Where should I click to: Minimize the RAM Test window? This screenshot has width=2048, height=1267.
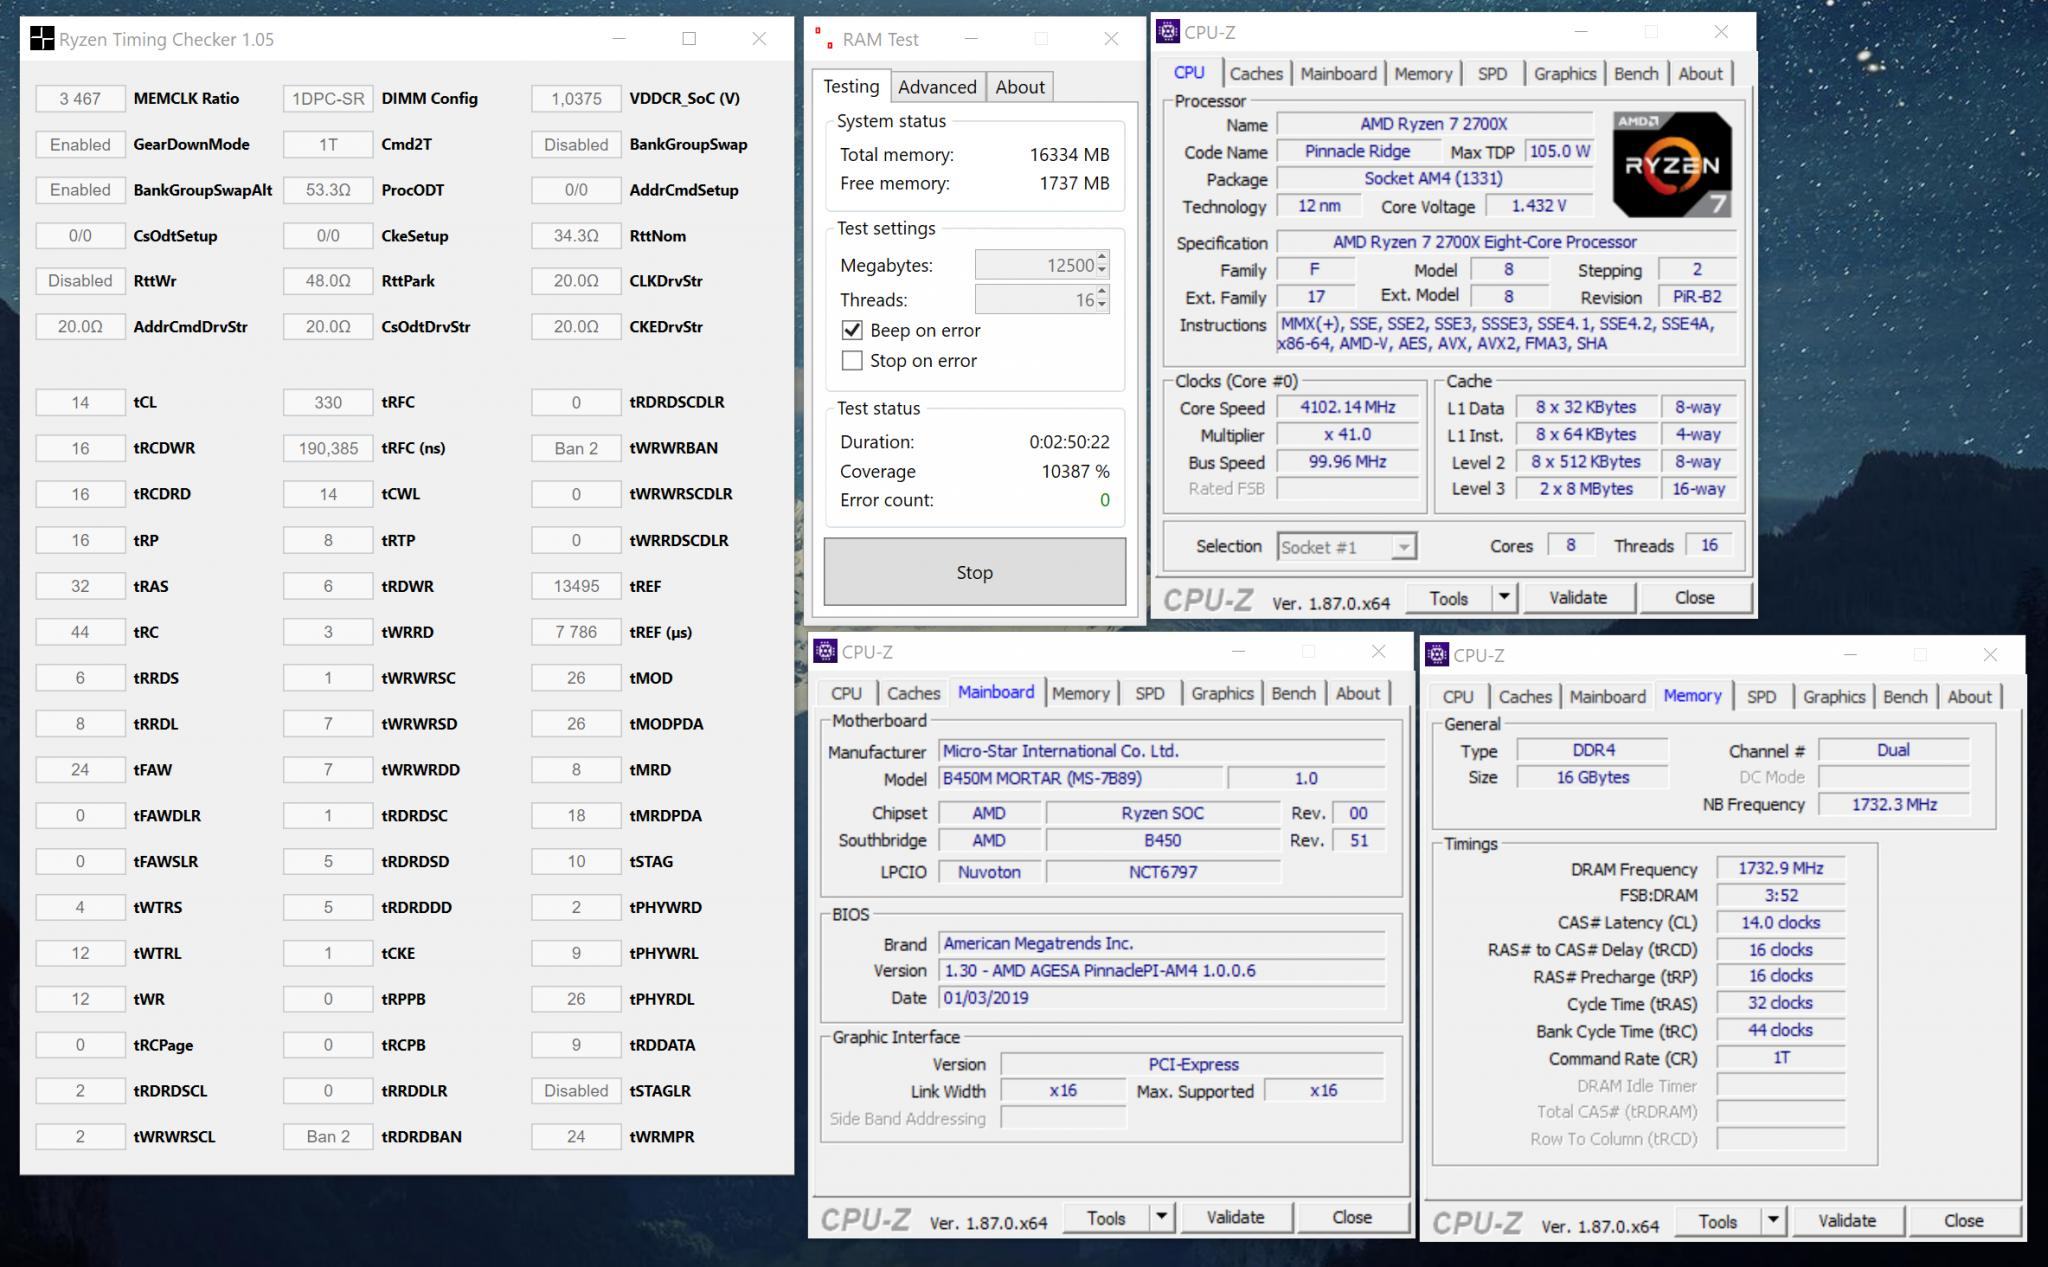tap(971, 39)
